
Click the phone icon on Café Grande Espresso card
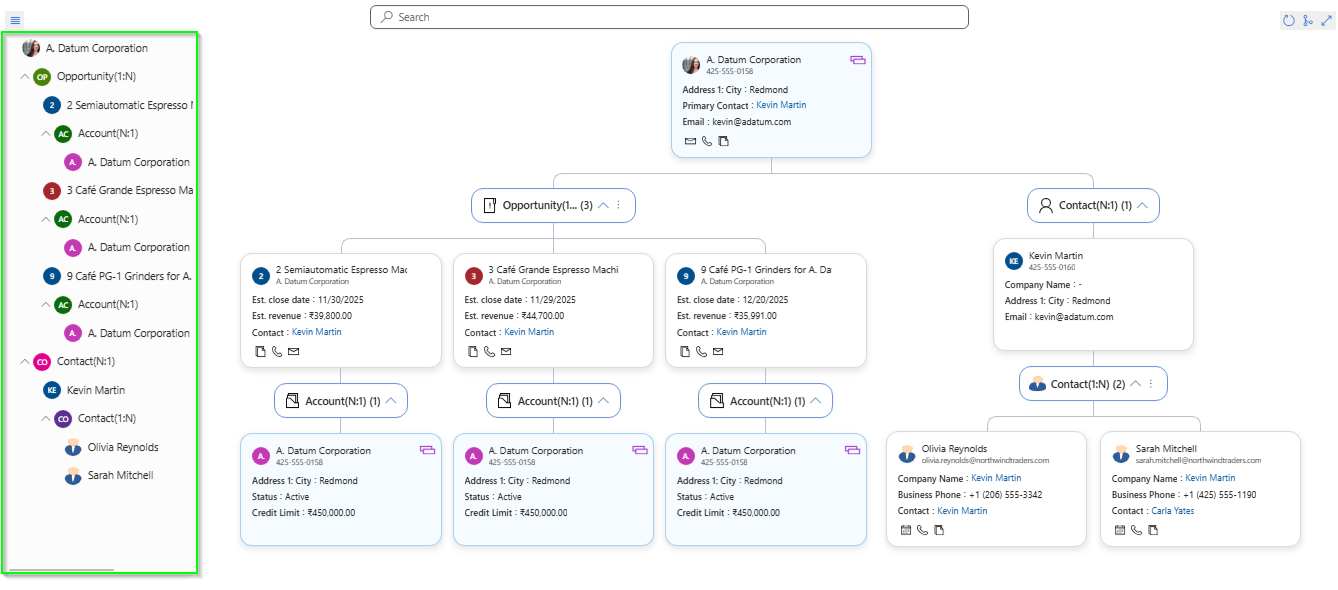488,351
